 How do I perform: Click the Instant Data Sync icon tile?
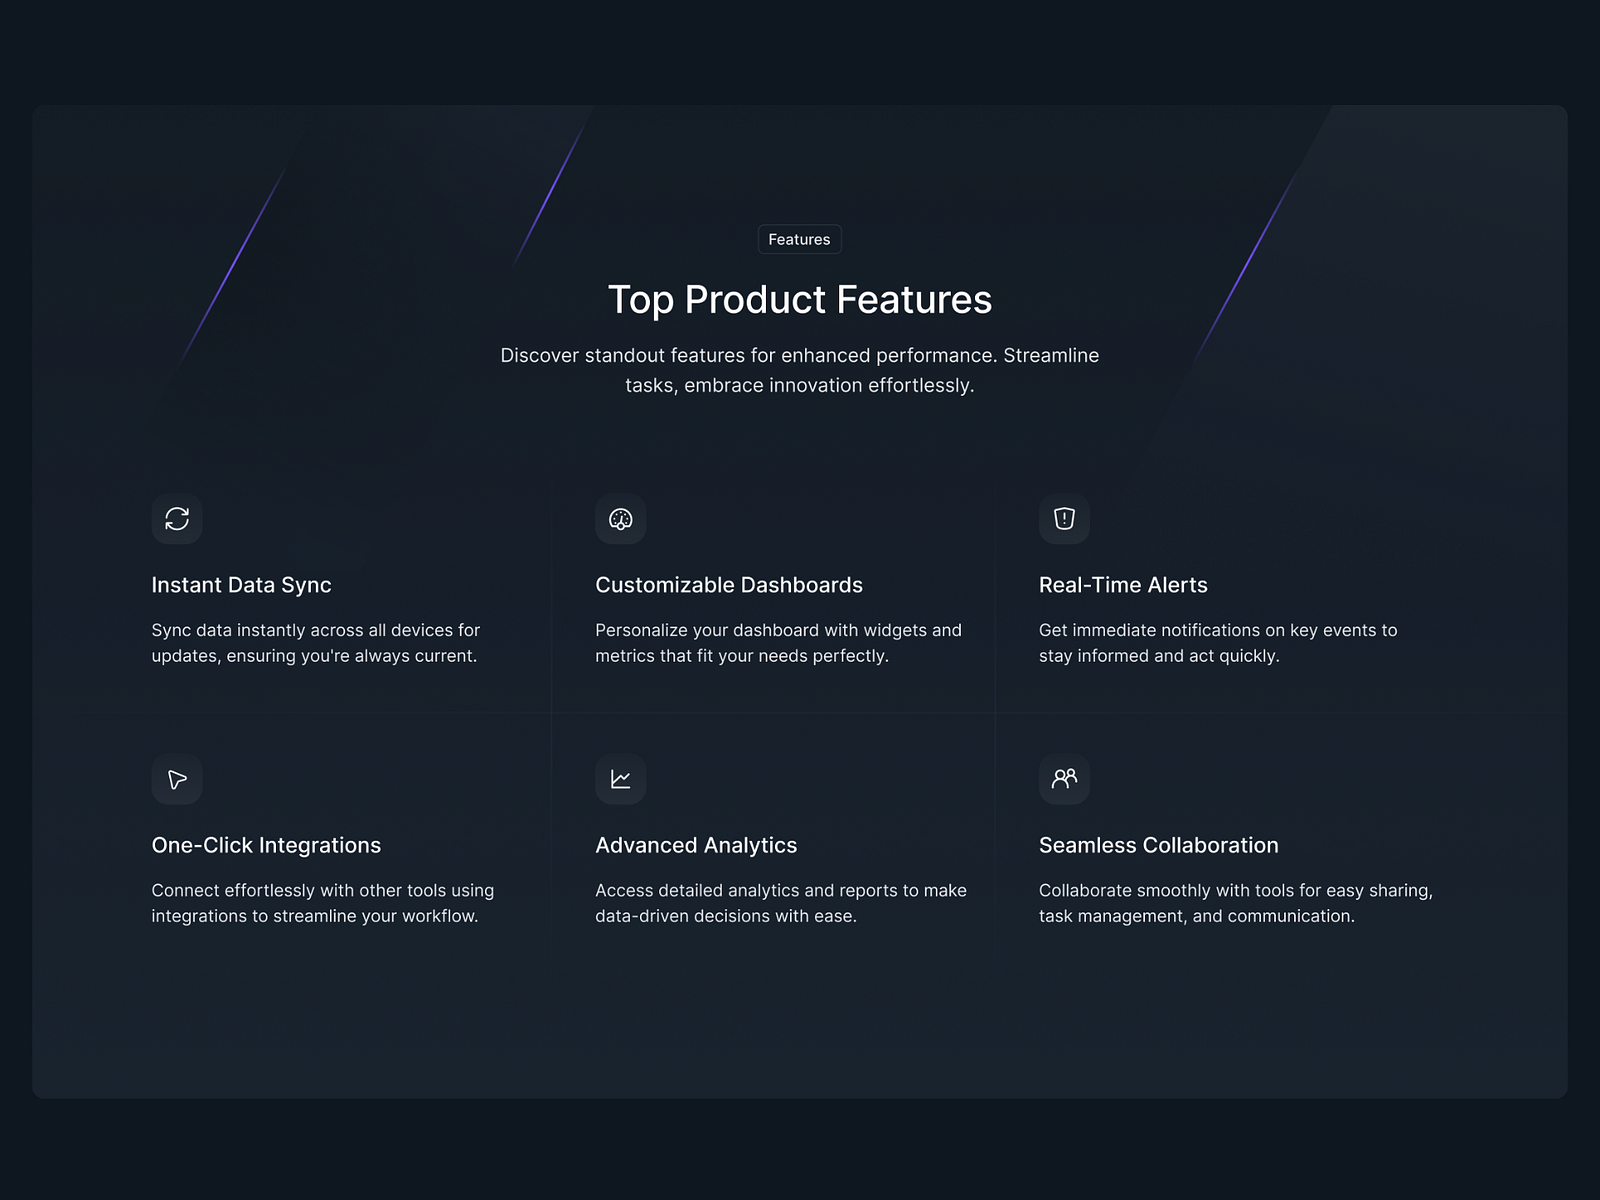pyautogui.click(x=177, y=519)
